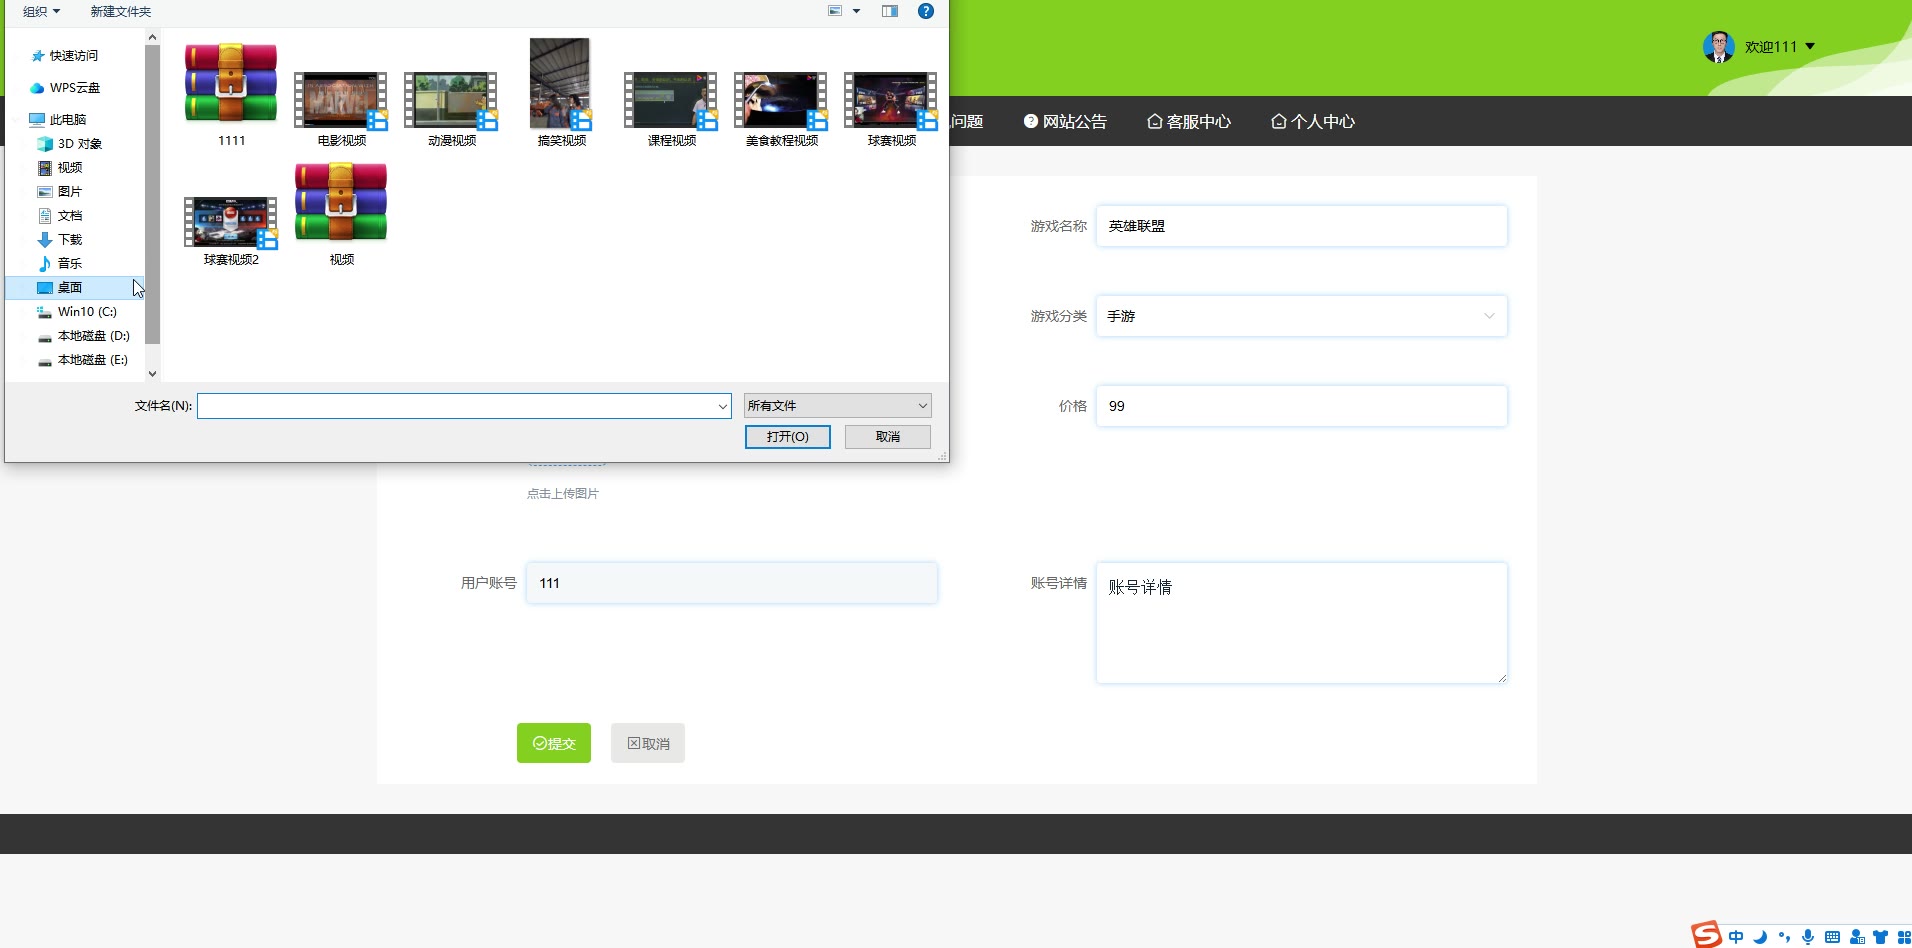Toggle the preview pane icon
Image resolution: width=1912 pixels, height=948 pixels.
[890, 11]
